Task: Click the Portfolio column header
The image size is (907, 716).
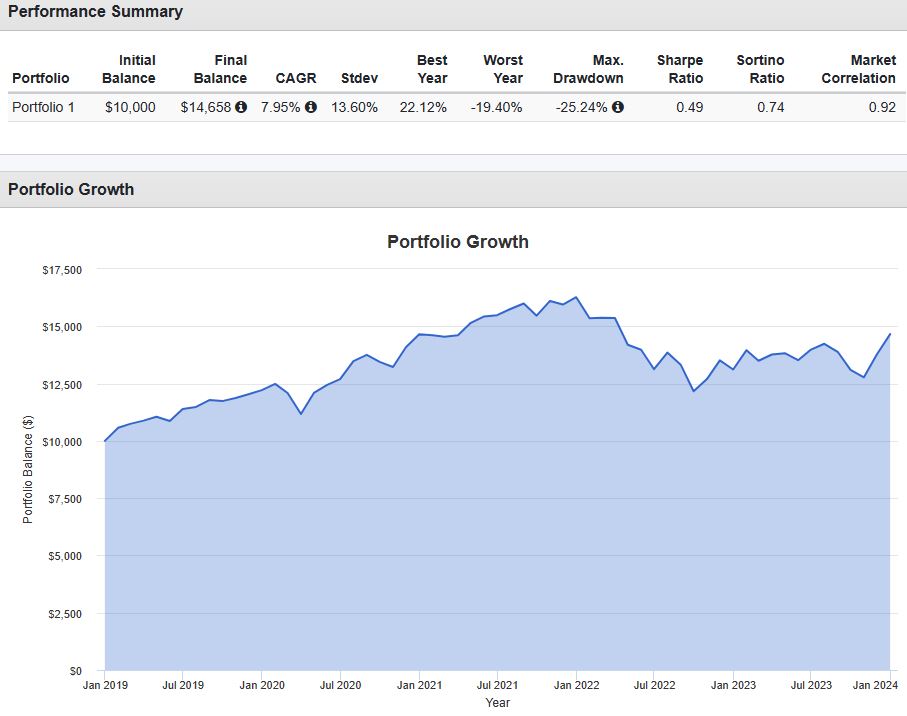Action: tap(41, 78)
